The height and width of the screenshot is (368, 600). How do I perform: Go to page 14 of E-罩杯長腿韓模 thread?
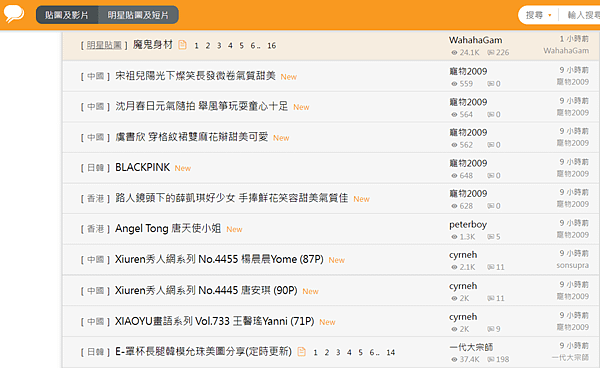390,352
